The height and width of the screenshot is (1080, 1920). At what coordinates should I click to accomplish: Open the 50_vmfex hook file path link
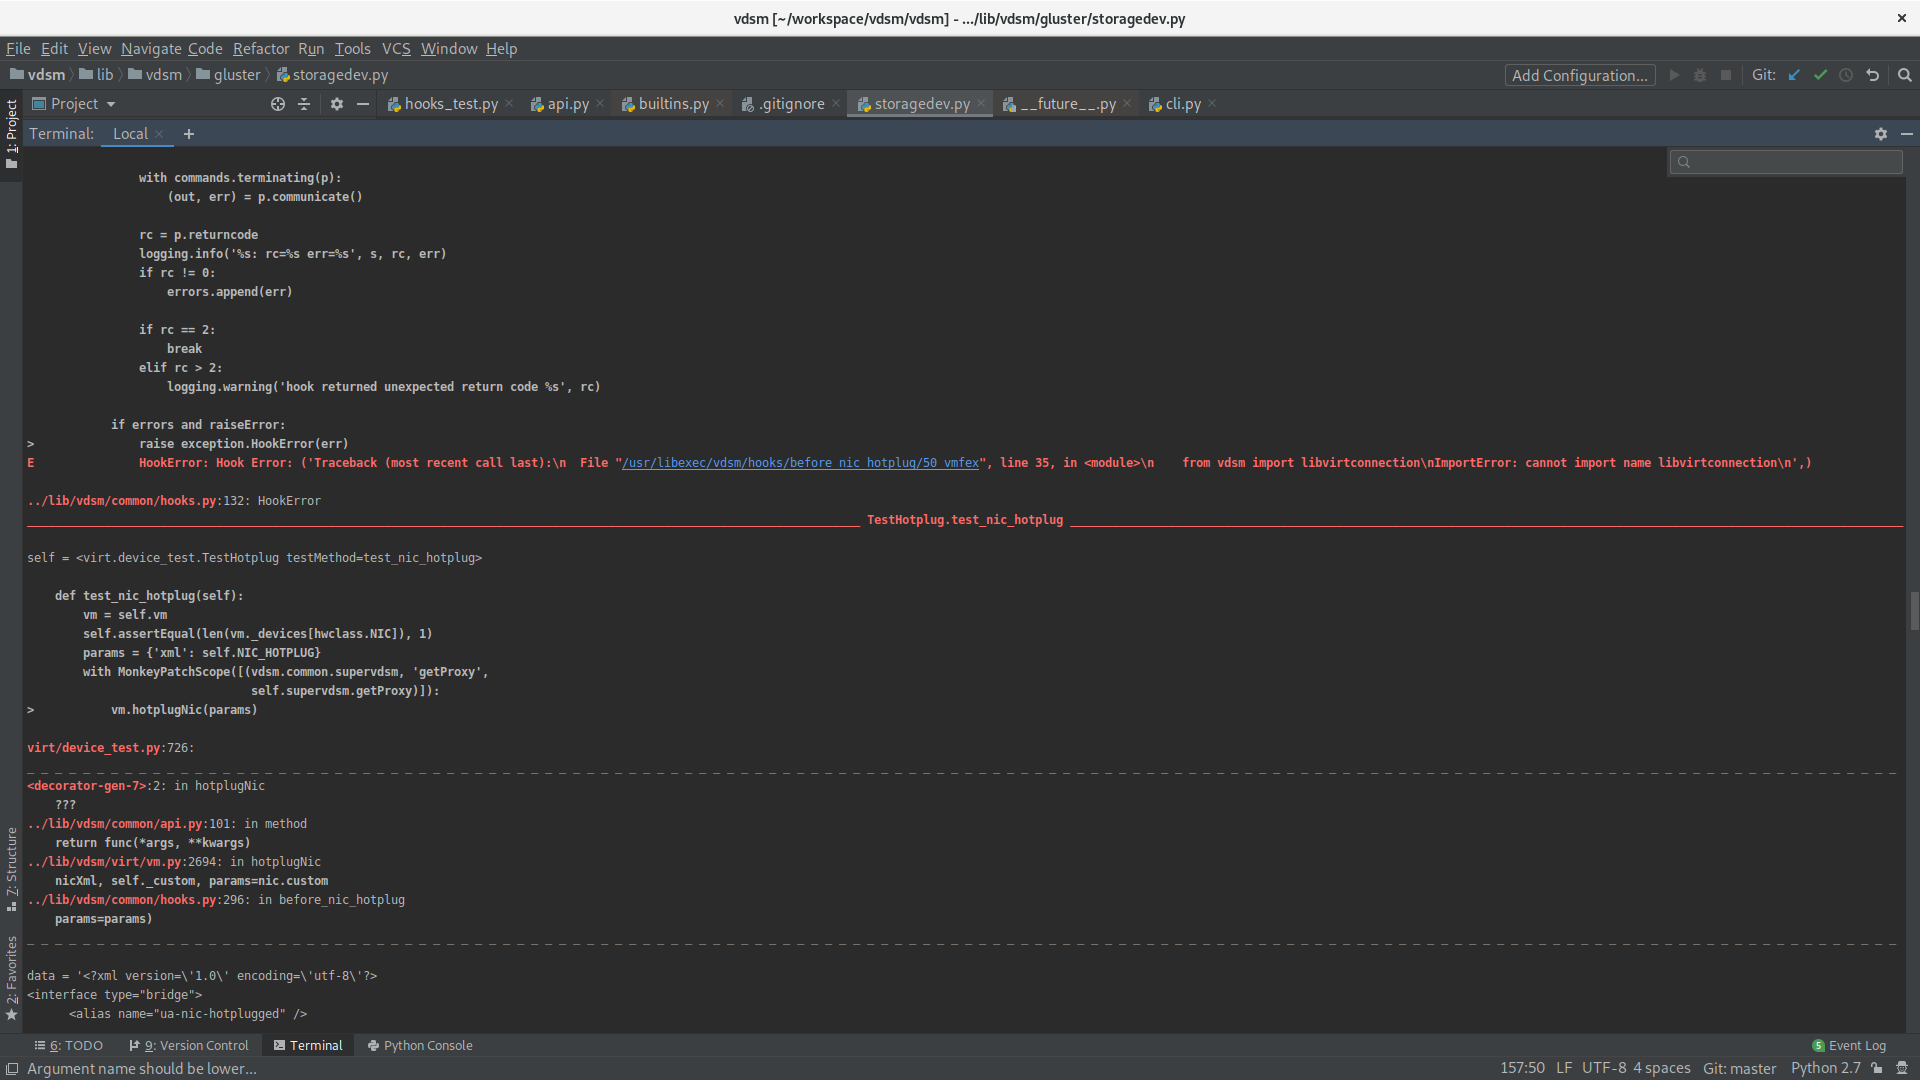click(x=800, y=463)
